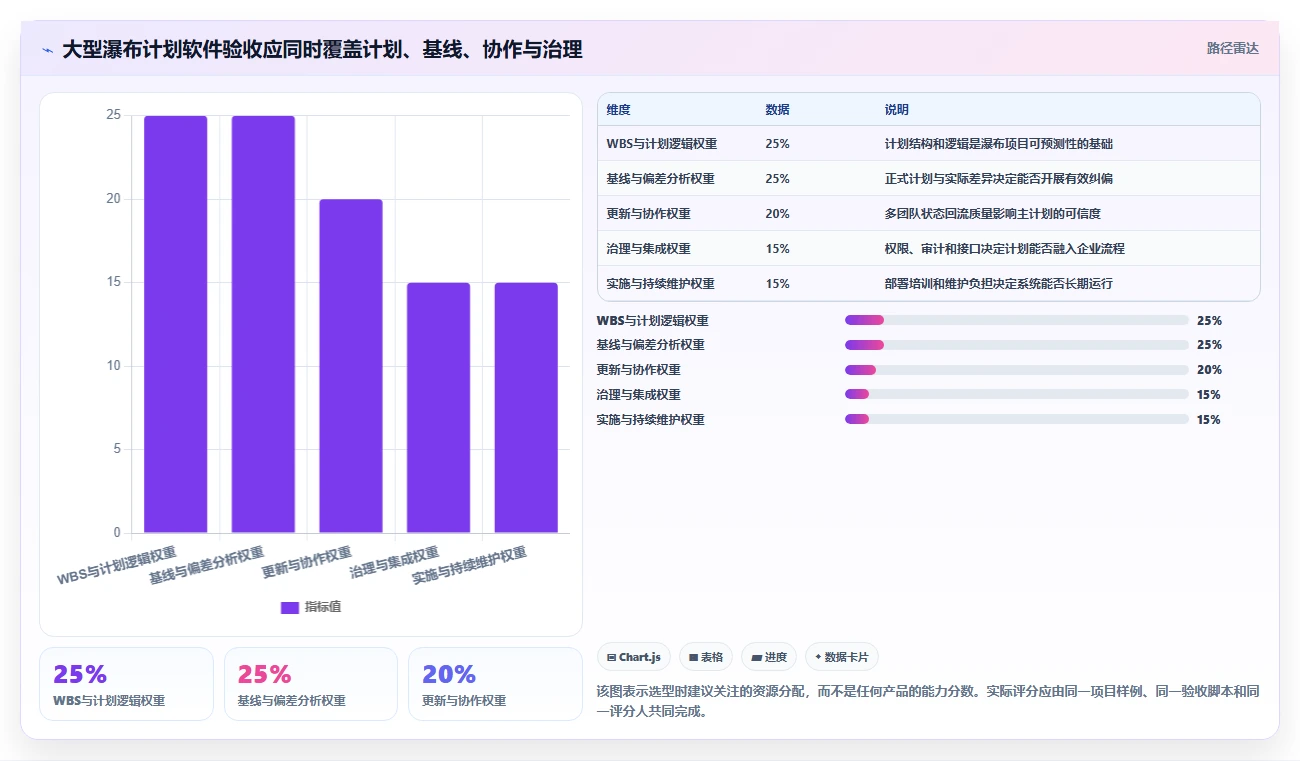The width and height of the screenshot is (1300, 761).
Task: Click the y-axis value 10
Action: [113, 366]
